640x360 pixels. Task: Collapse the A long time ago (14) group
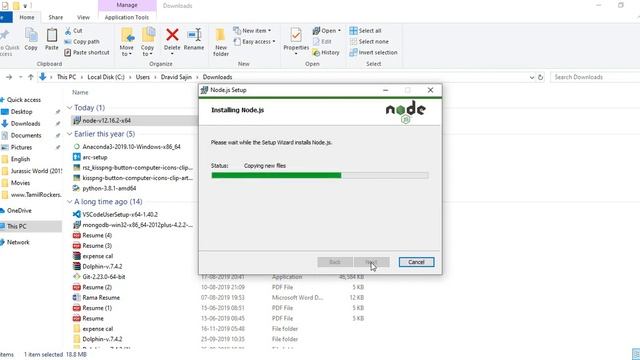[x=69, y=202]
